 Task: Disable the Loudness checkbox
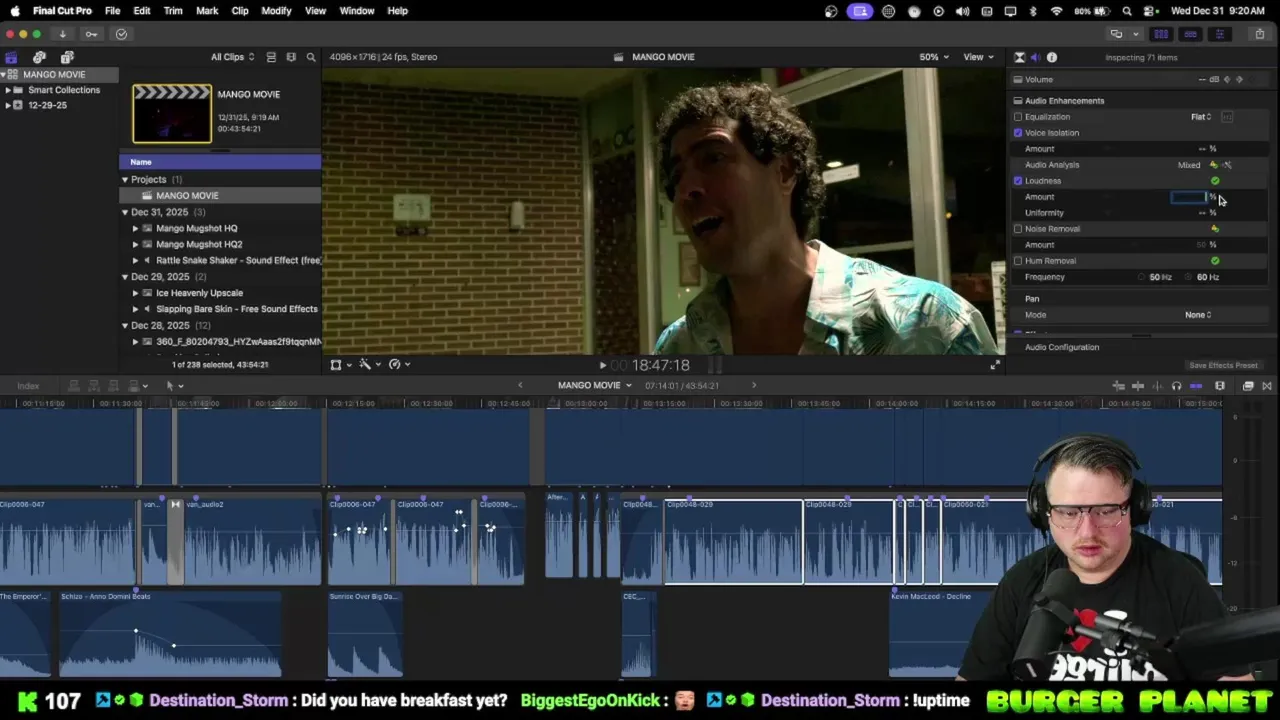coord(1018,181)
